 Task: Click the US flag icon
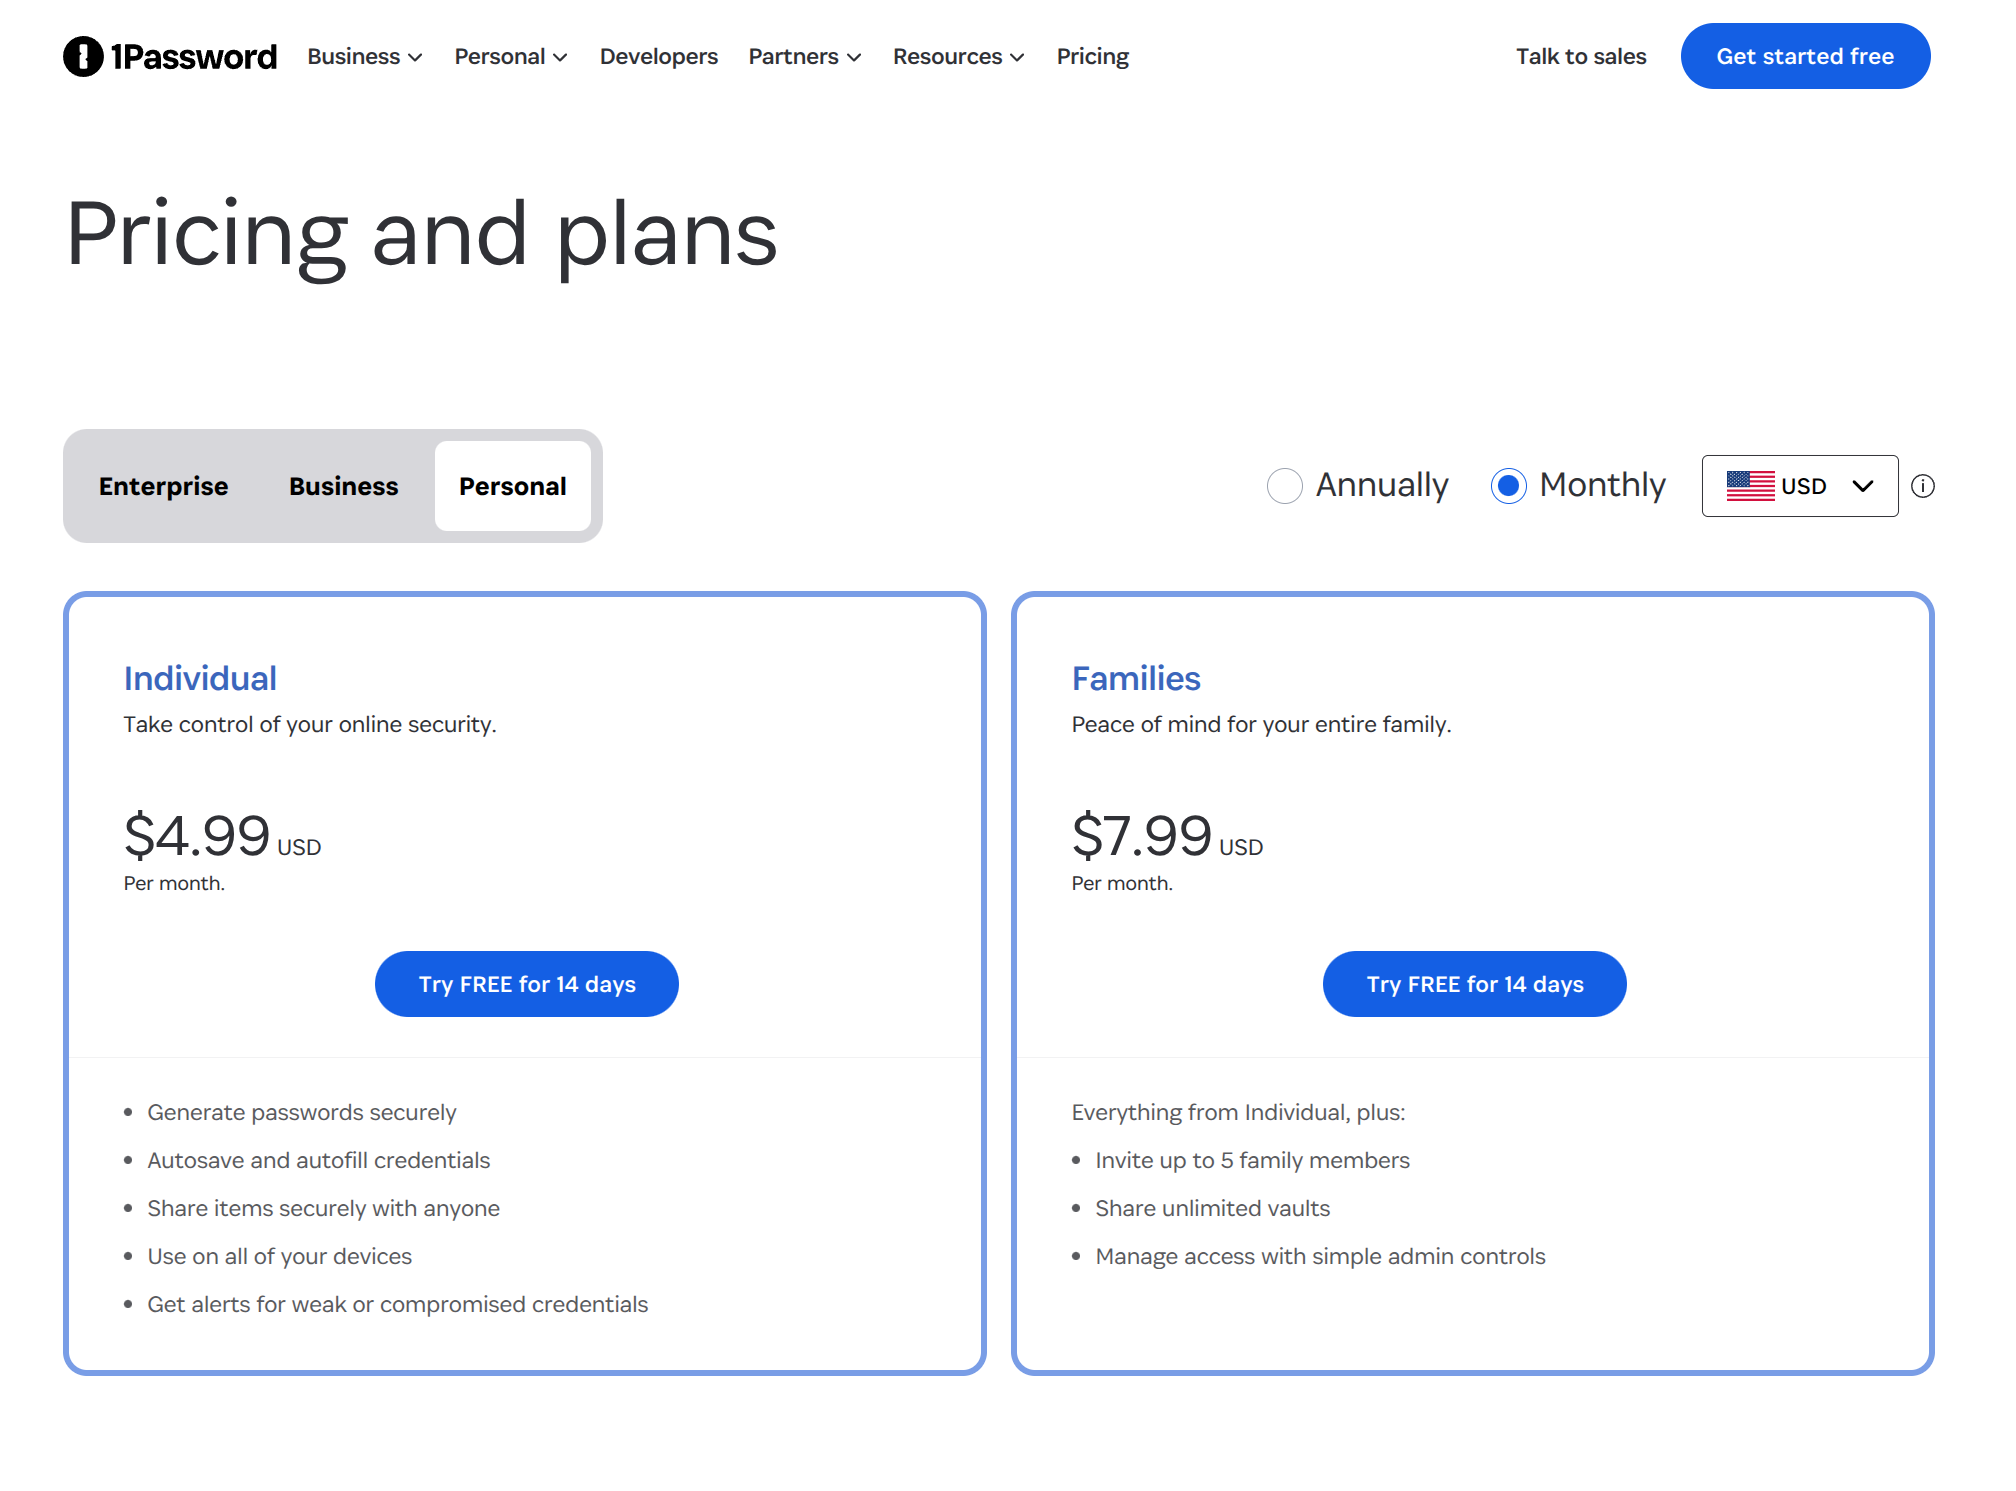[1750, 486]
